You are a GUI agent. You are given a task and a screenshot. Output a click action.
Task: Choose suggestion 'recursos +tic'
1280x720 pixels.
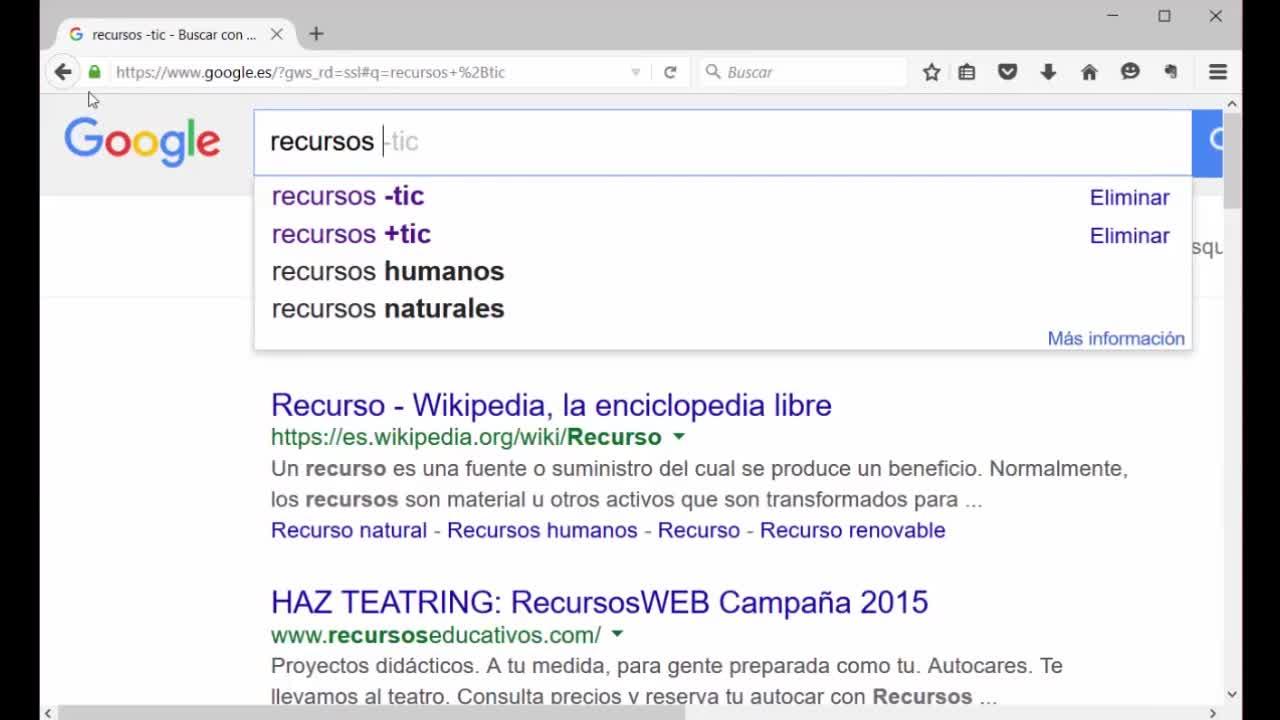click(351, 234)
